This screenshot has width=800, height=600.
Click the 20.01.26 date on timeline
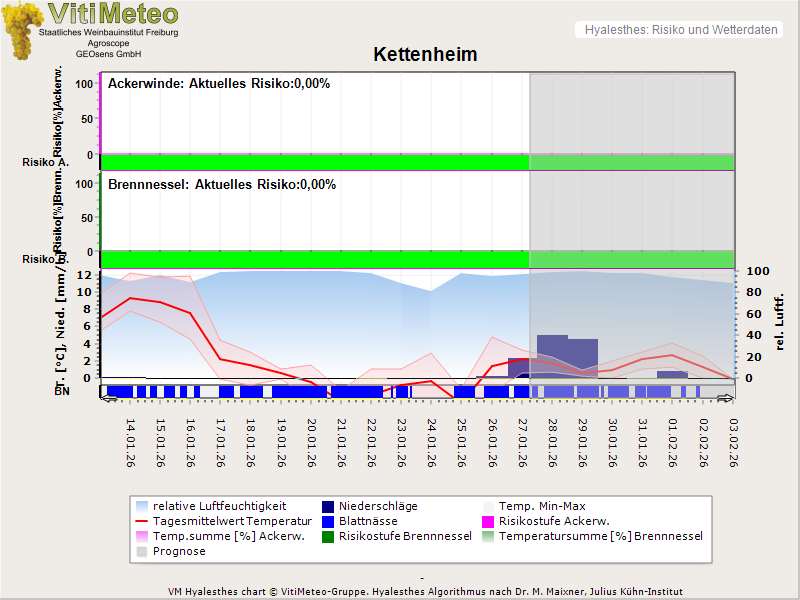pyautogui.click(x=312, y=442)
